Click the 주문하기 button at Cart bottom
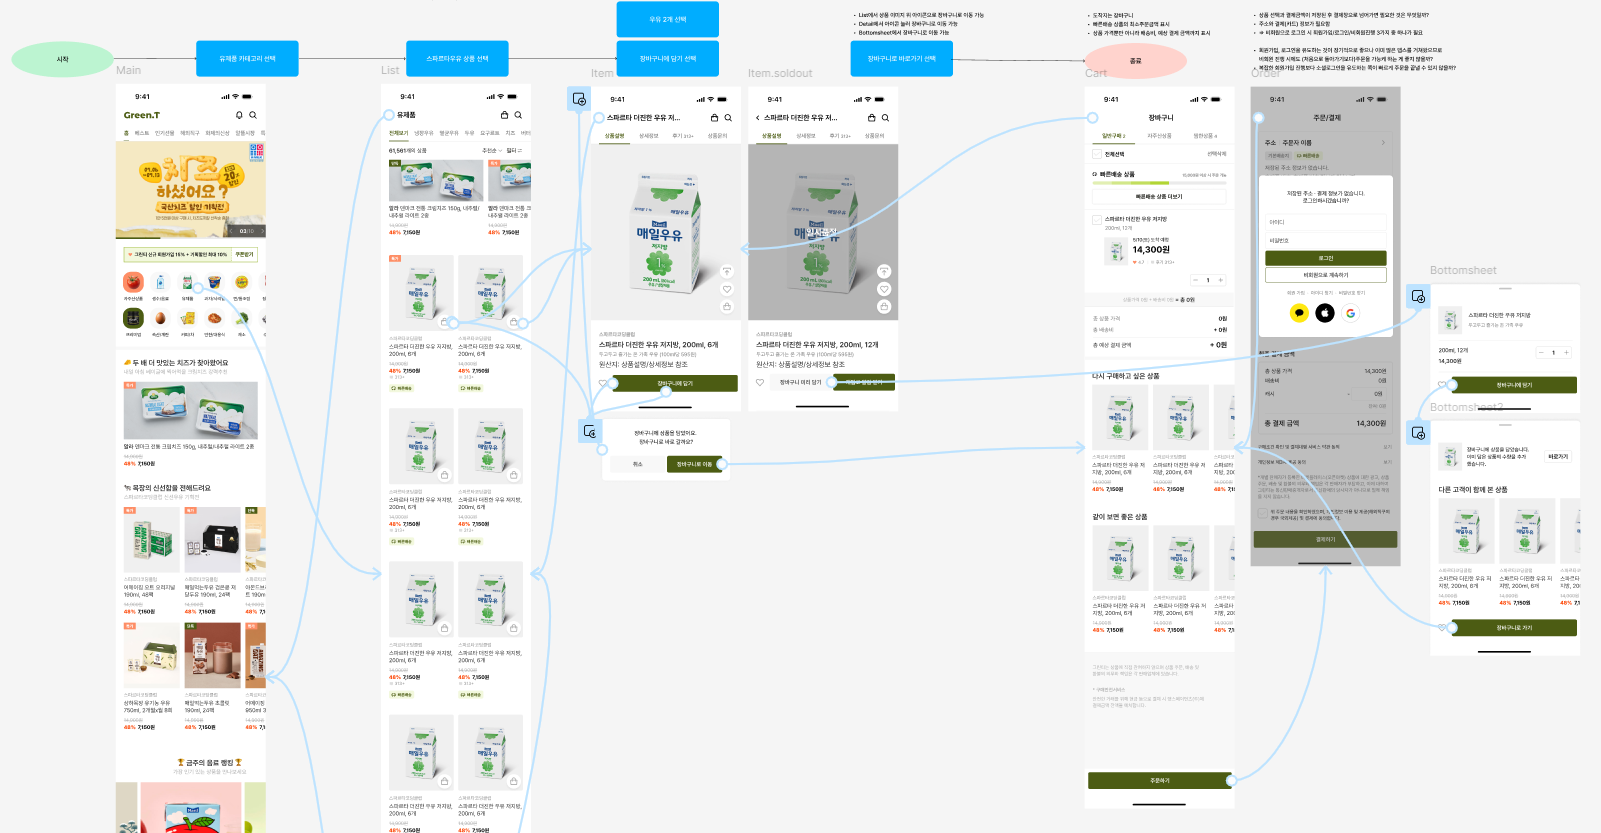Screen dimensions: 1601x833 pyautogui.click(x=1160, y=780)
